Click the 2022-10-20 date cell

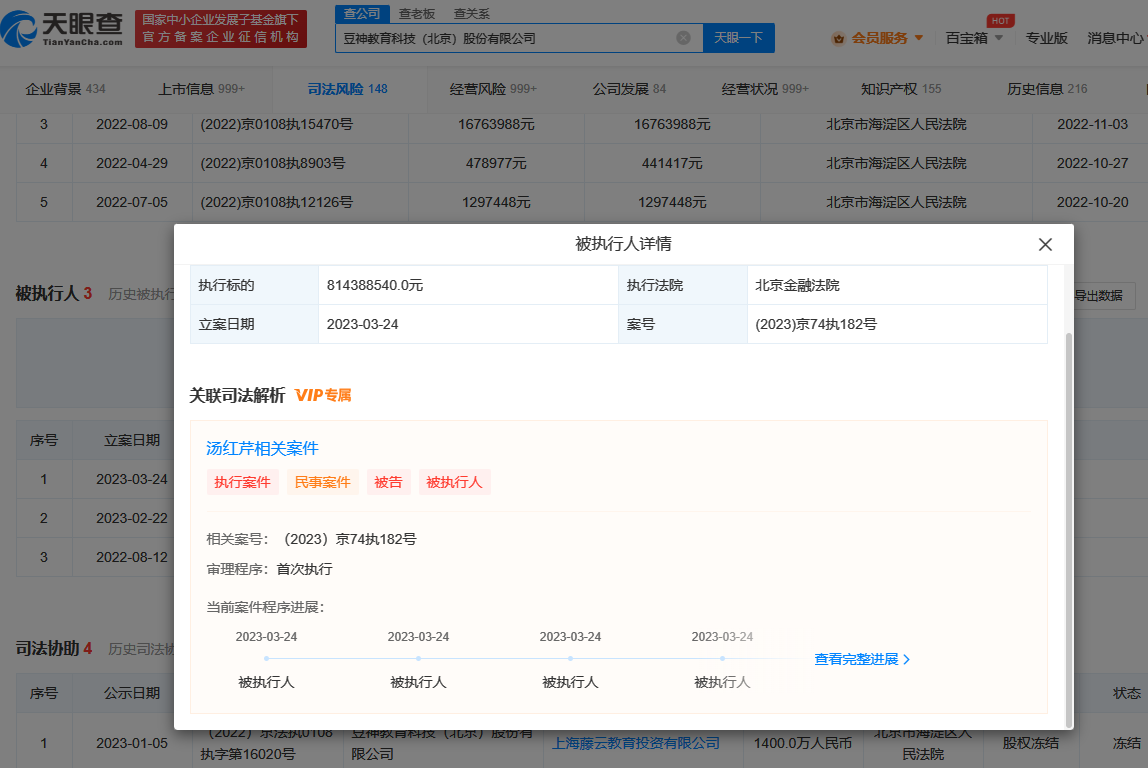(1092, 202)
